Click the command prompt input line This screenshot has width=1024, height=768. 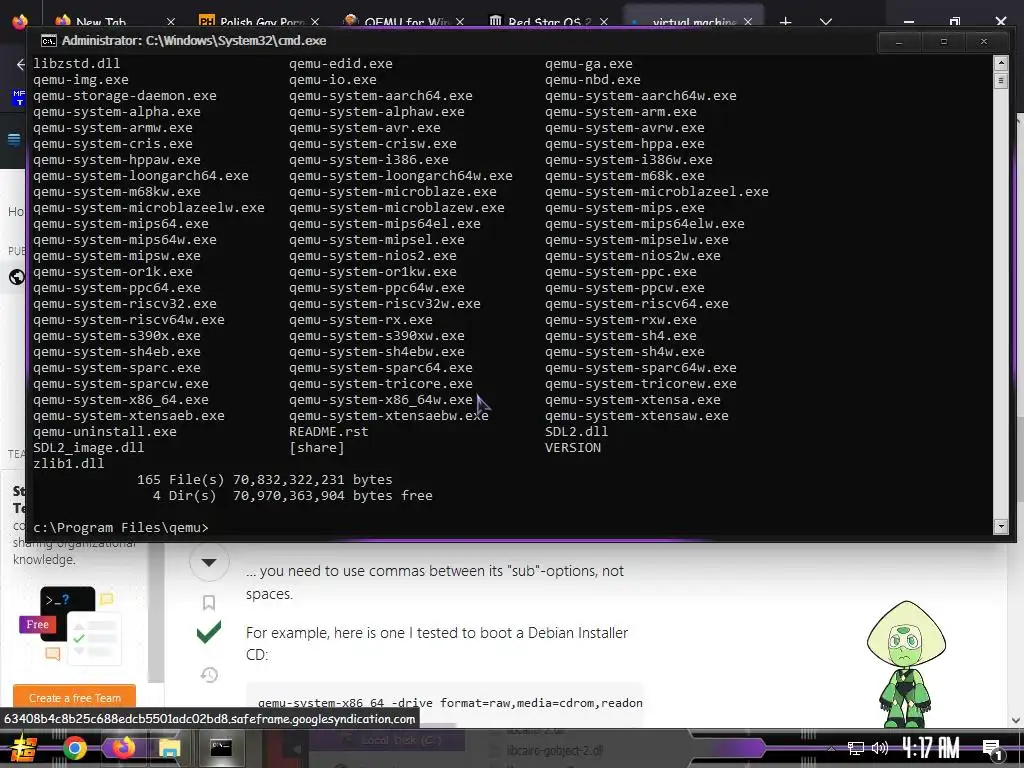coord(121,527)
